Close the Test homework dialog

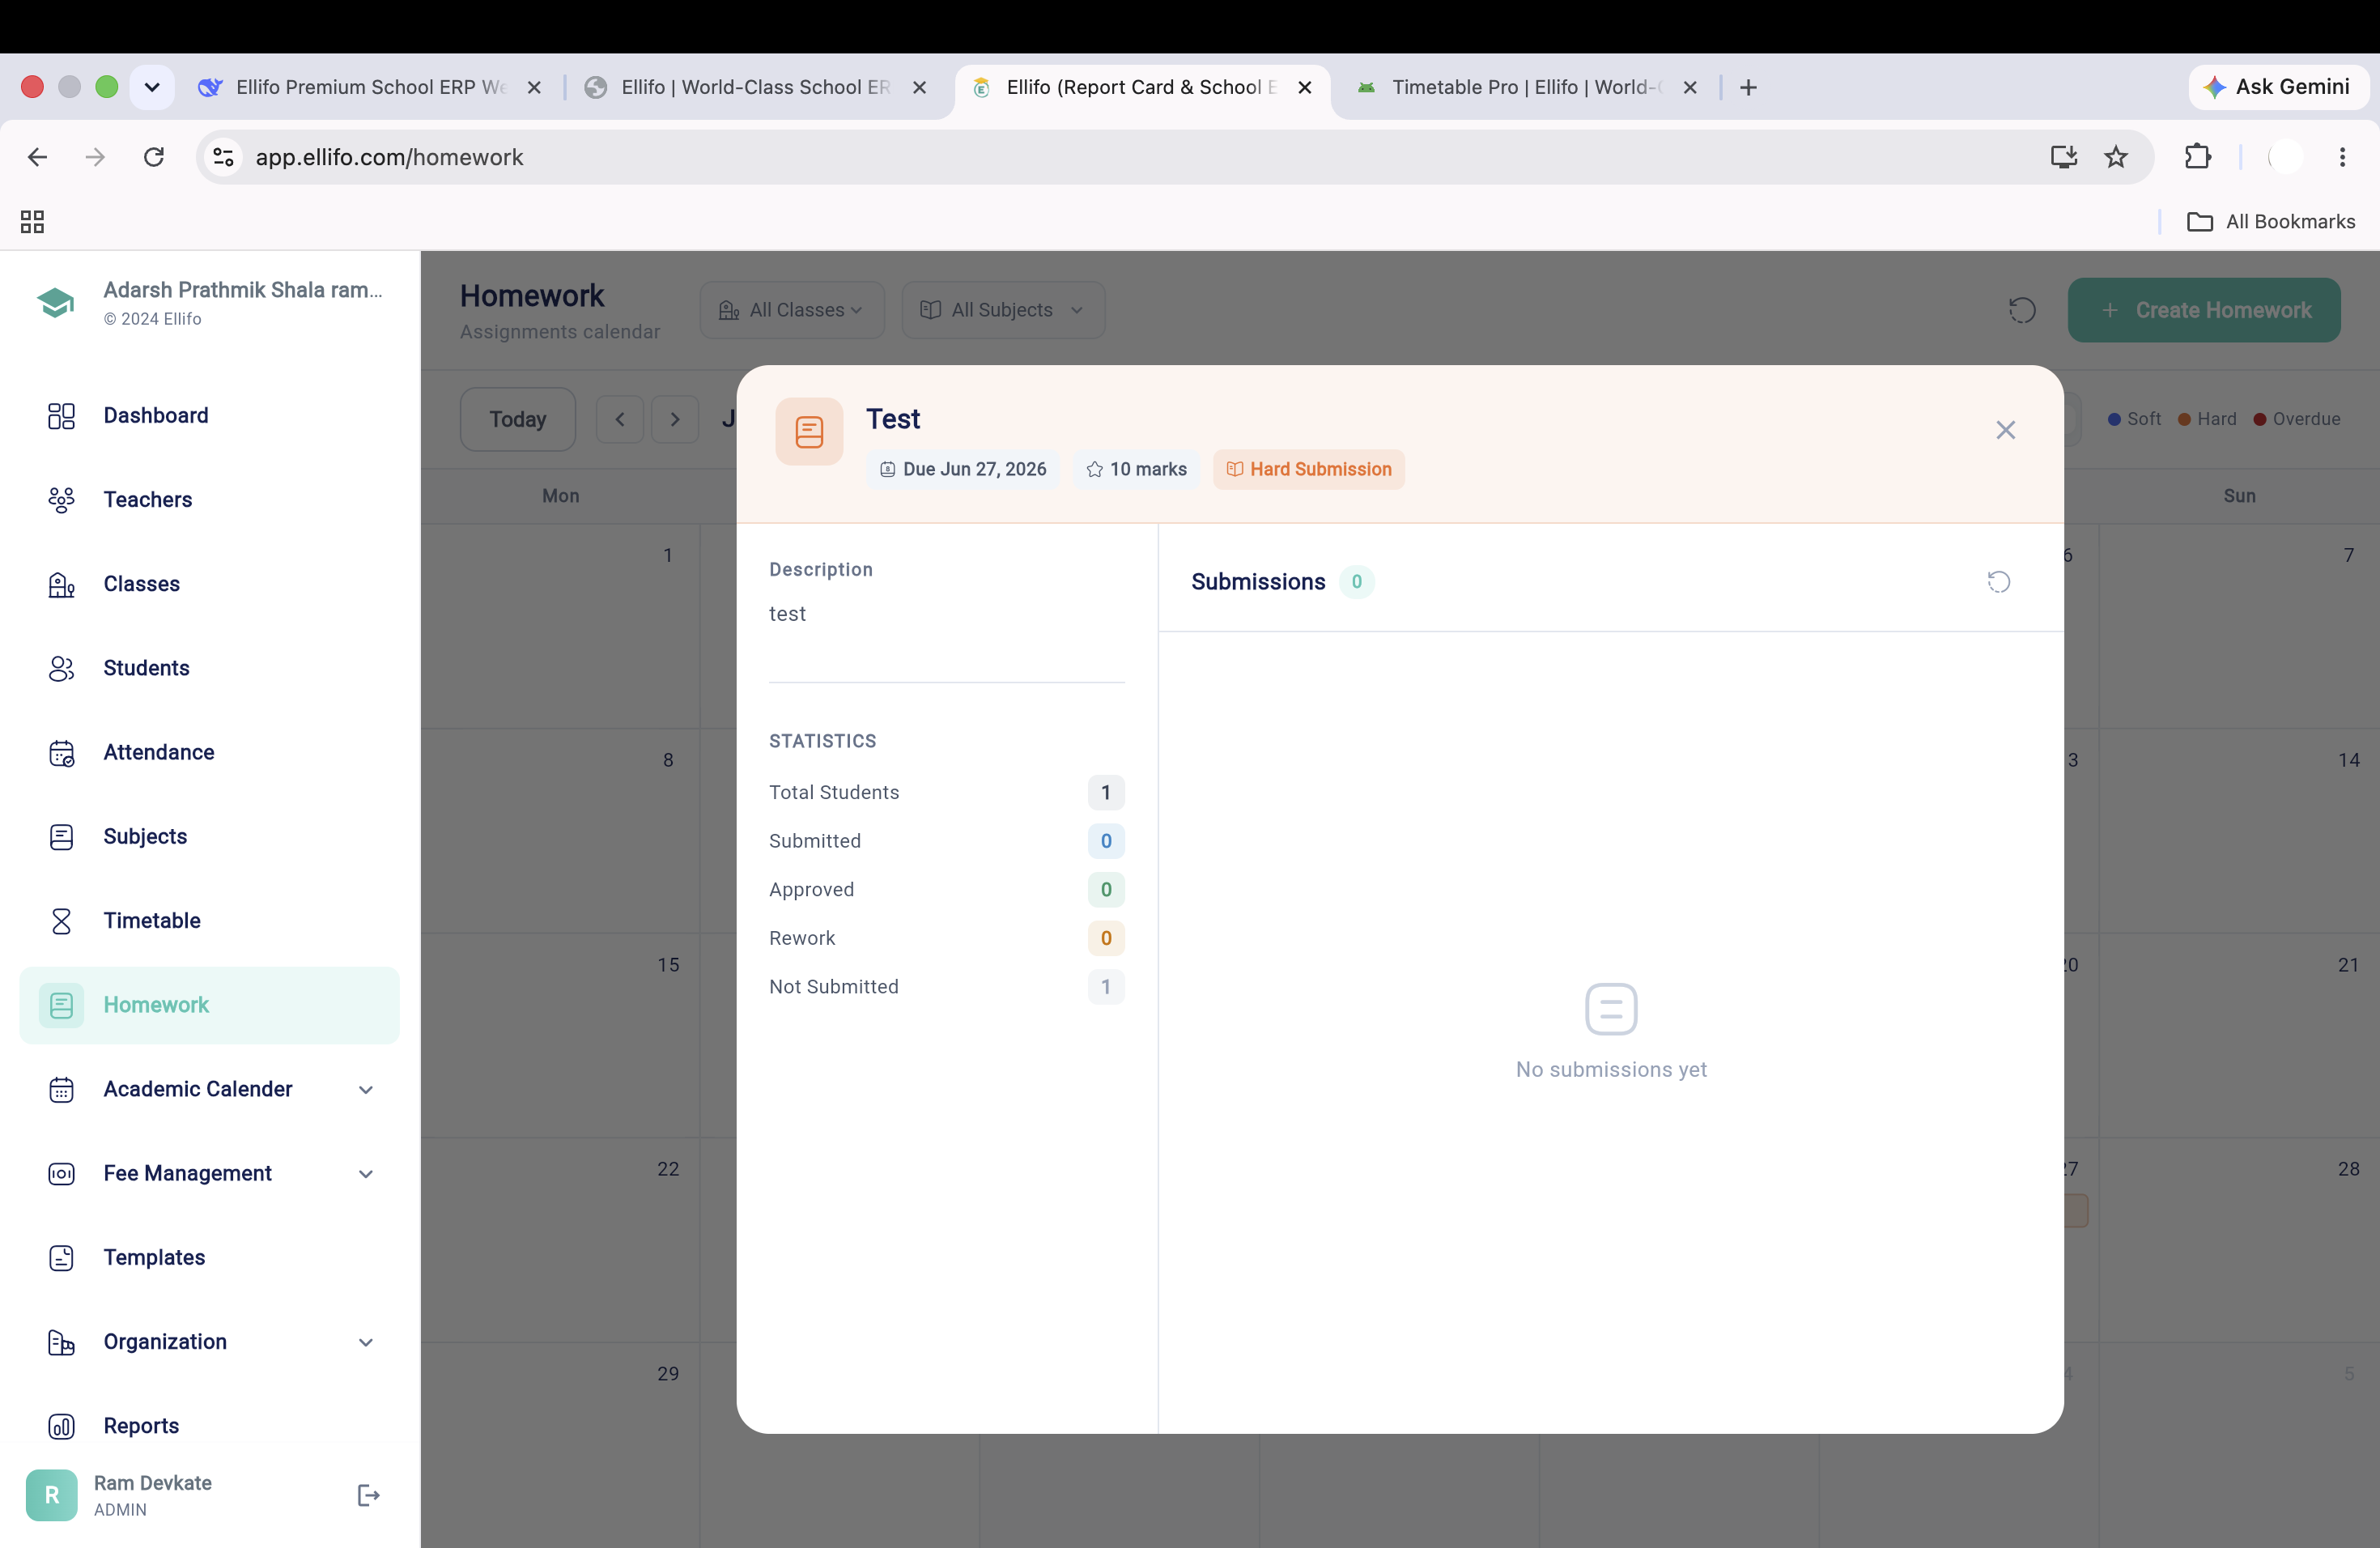pos(2005,430)
